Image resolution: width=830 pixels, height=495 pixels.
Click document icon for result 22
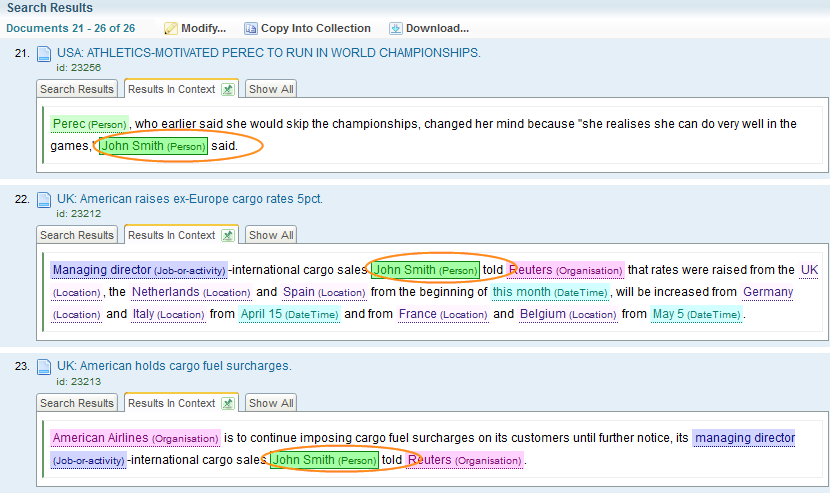[x=44, y=201]
